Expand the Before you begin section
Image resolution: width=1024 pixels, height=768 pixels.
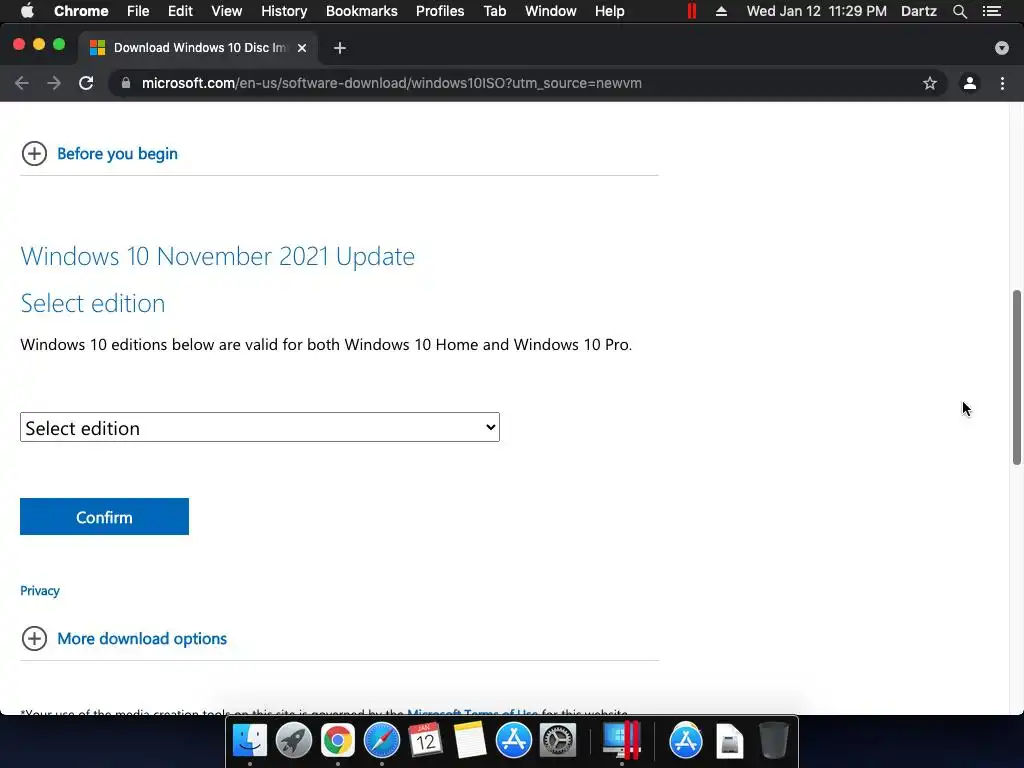tap(34, 153)
